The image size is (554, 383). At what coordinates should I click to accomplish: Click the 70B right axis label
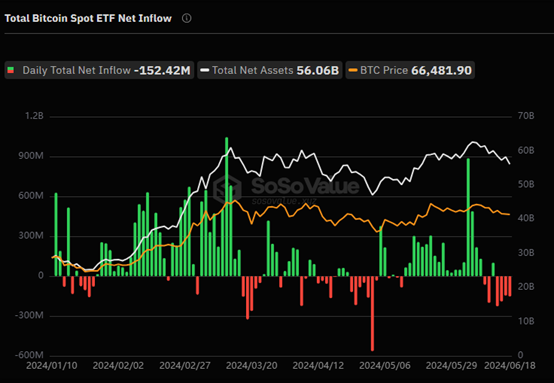coord(526,116)
